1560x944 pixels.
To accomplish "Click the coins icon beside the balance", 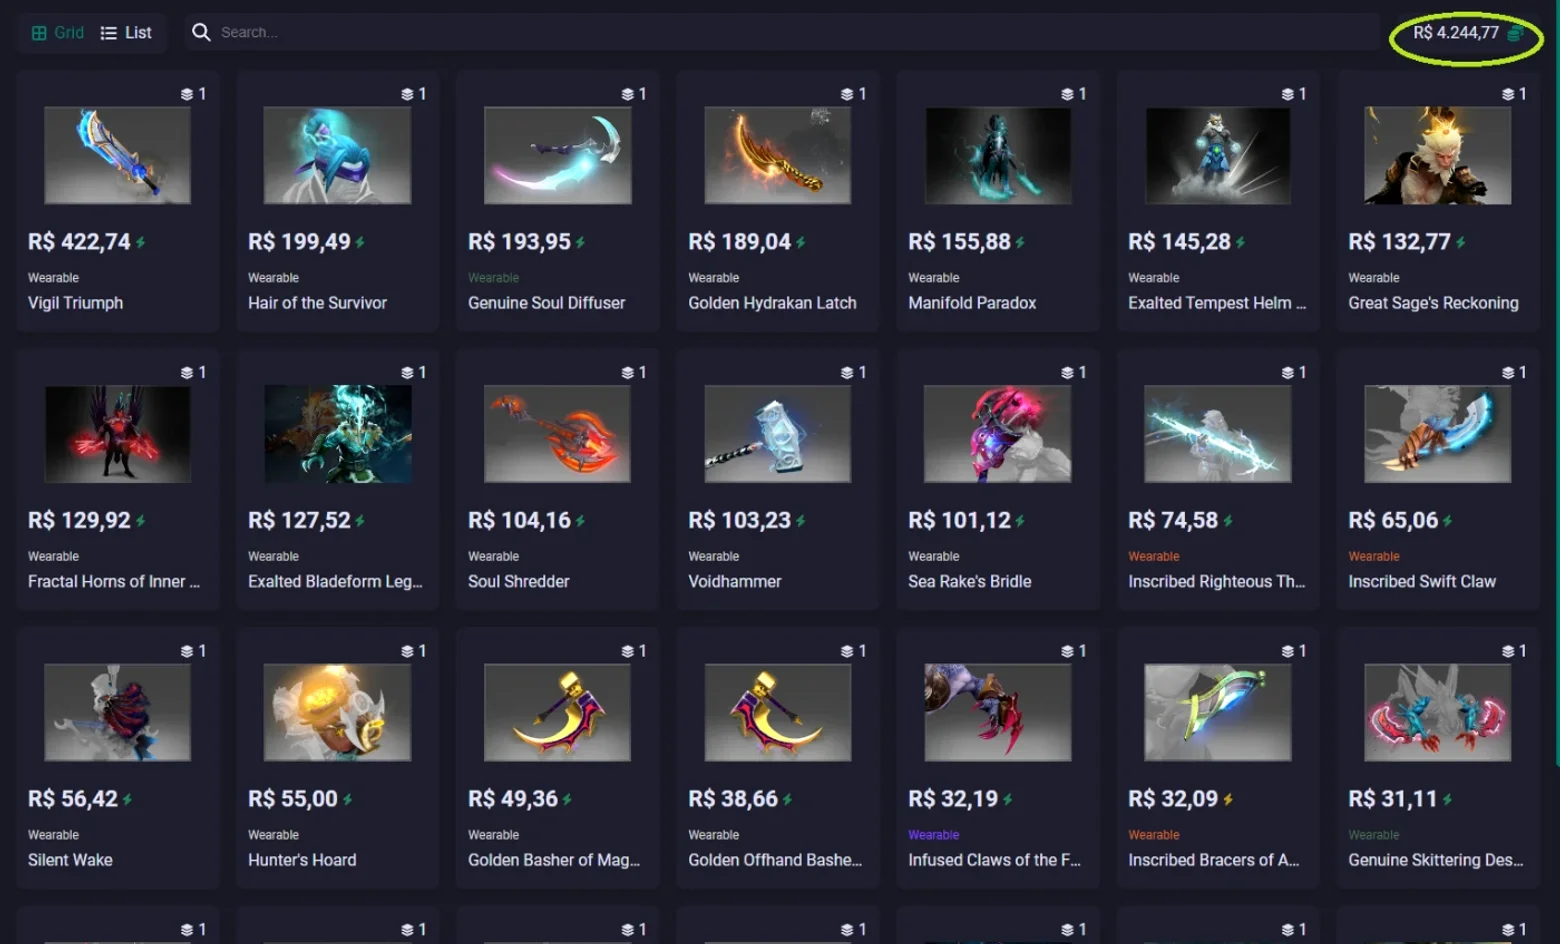I will tap(1515, 33).
